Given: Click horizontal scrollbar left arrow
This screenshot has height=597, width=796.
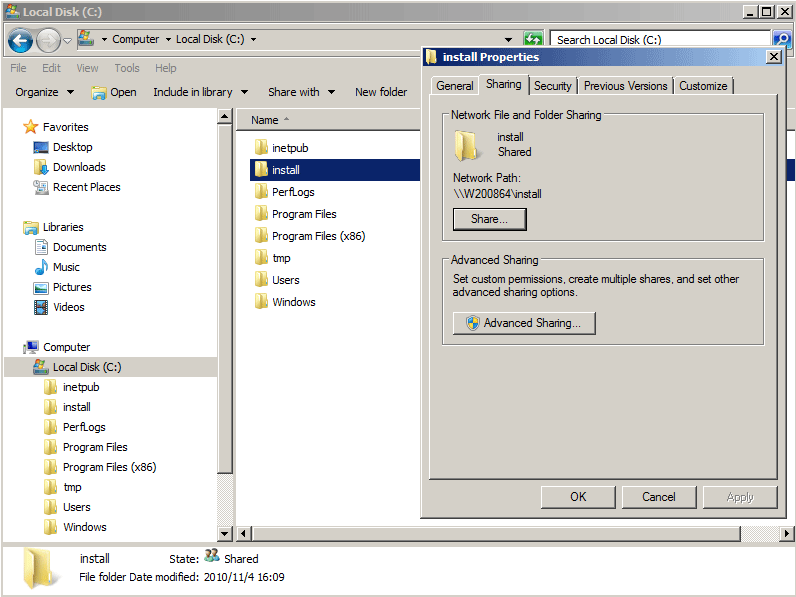Looking at the screenshot, I should [x=244, y=534].
